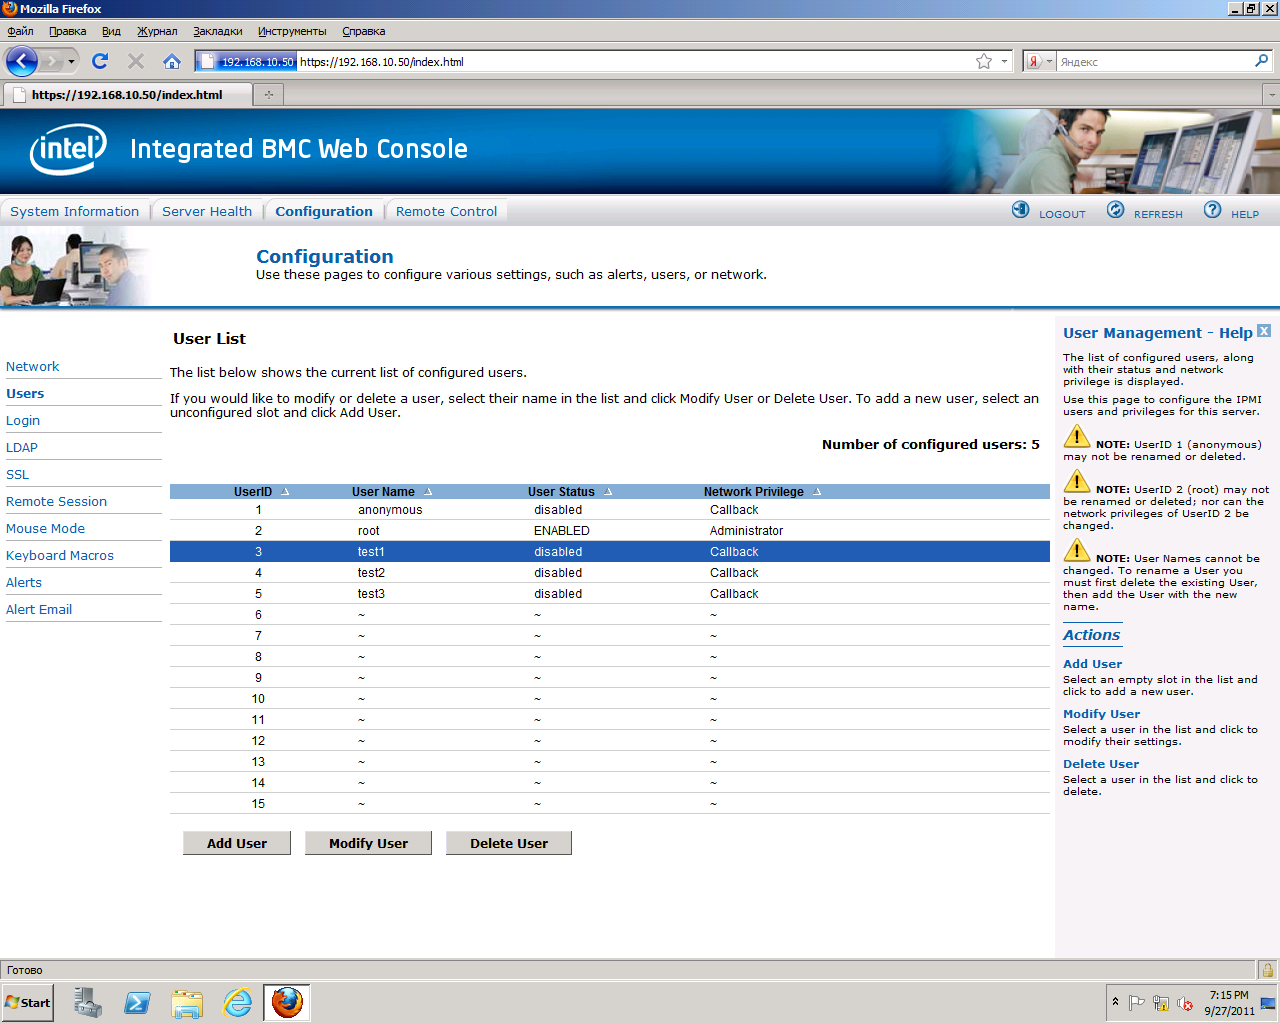This screenshot has height=1024, width=1280.
Task: Open the address bar history dropdown
Action: (x=1004, y=61)
